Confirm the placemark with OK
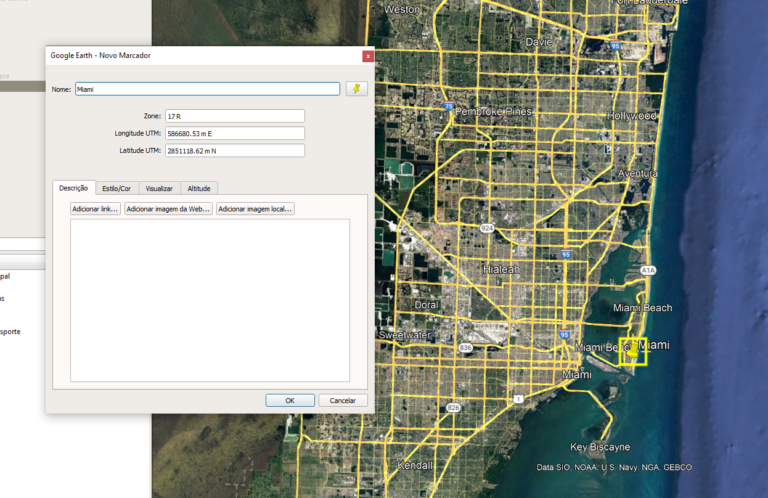Image resolution: width=768 pixels, height=498 pixels. (290, 400)
